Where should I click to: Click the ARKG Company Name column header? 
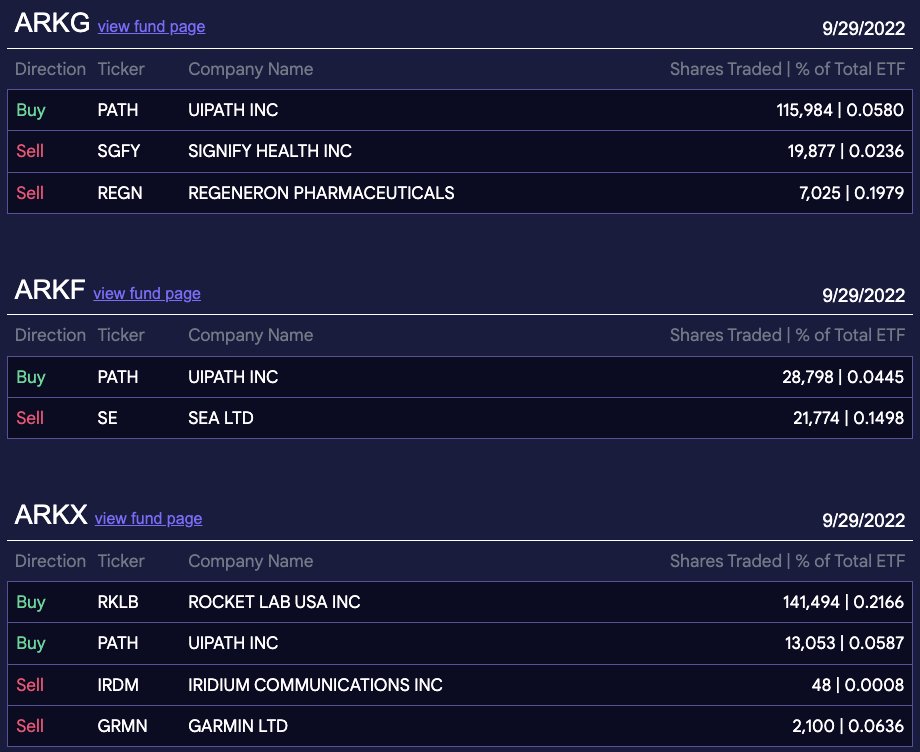[251, 69]
